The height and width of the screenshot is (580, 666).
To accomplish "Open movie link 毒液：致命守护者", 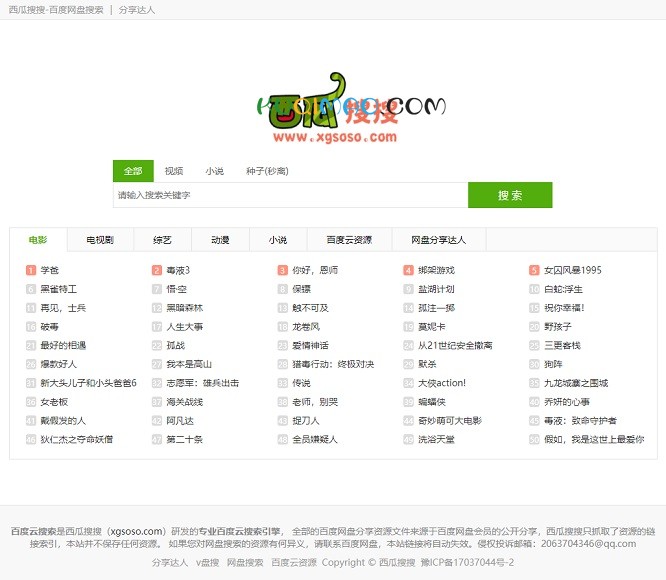I will coord(581,421).
